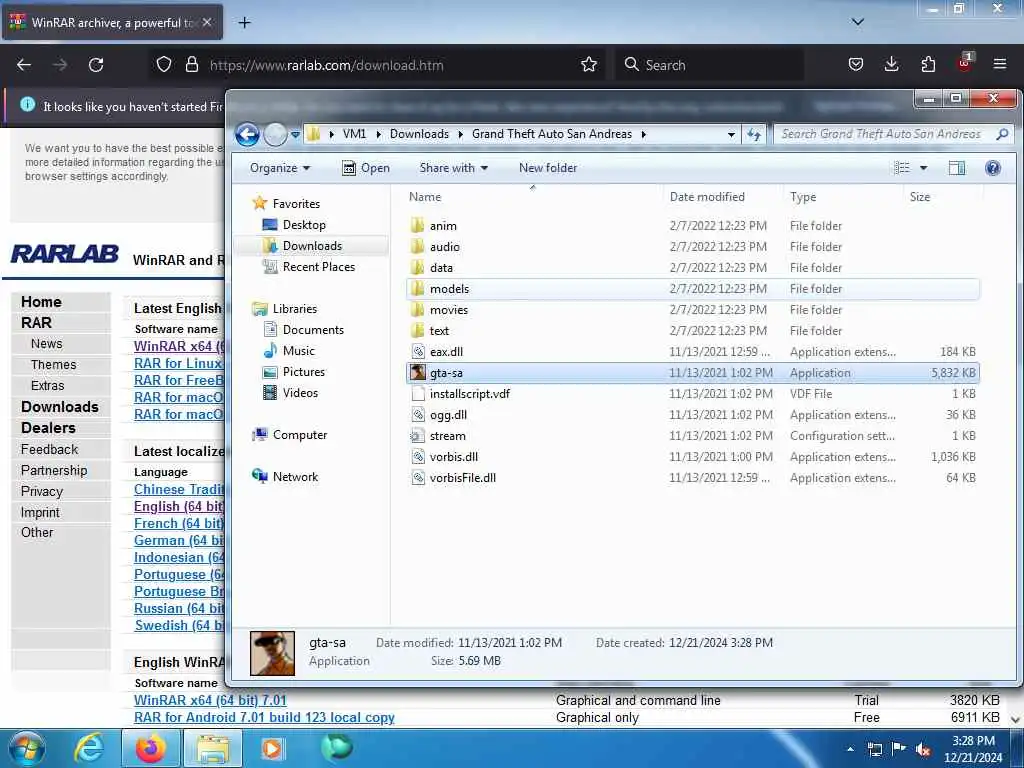
Task: Open the List all tabs dropdown in Firefox
Action: coord(857,22)
